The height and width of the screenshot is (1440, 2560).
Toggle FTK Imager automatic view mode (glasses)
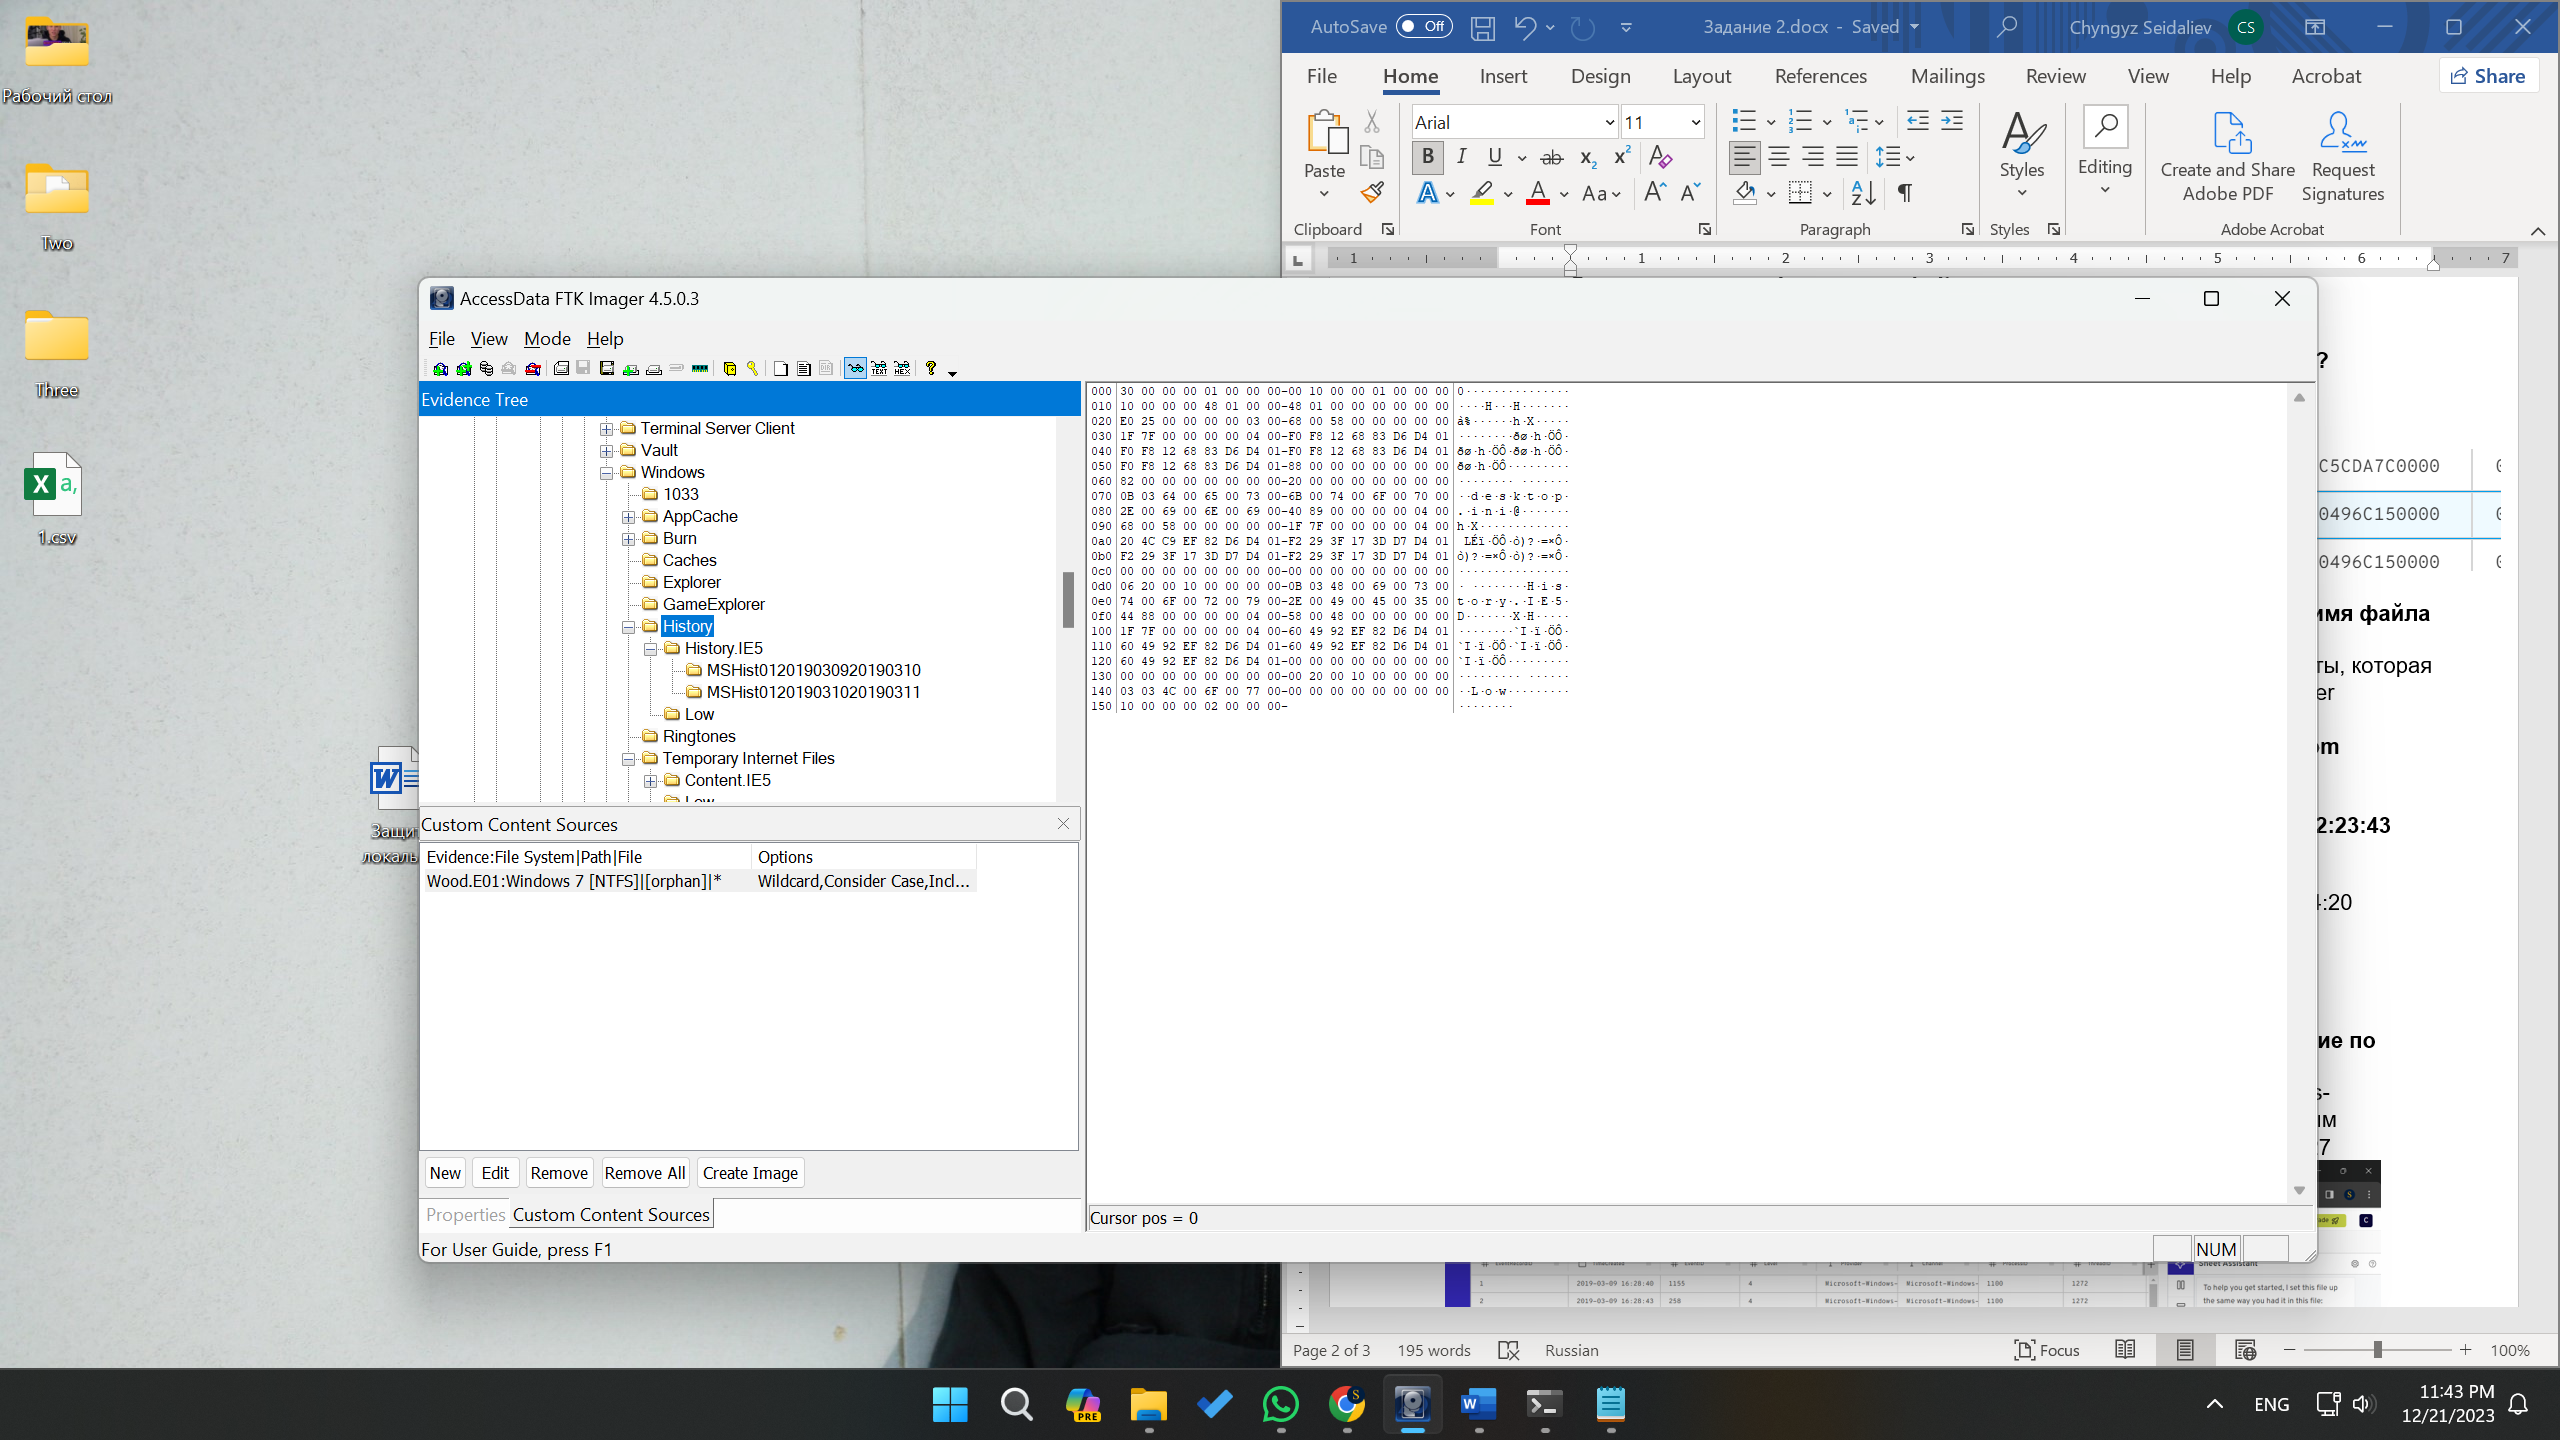tap(855, 368)
